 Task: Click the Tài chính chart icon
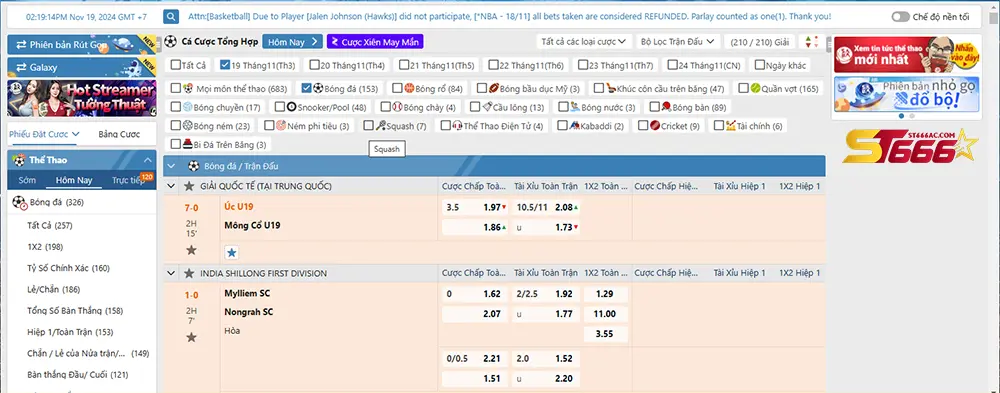731,126
